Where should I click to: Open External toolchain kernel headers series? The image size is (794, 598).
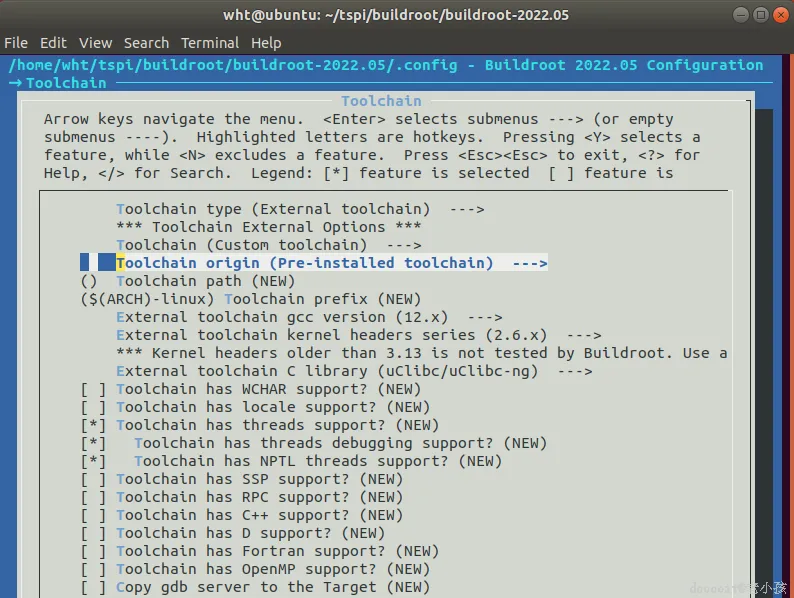pos(359,335)
